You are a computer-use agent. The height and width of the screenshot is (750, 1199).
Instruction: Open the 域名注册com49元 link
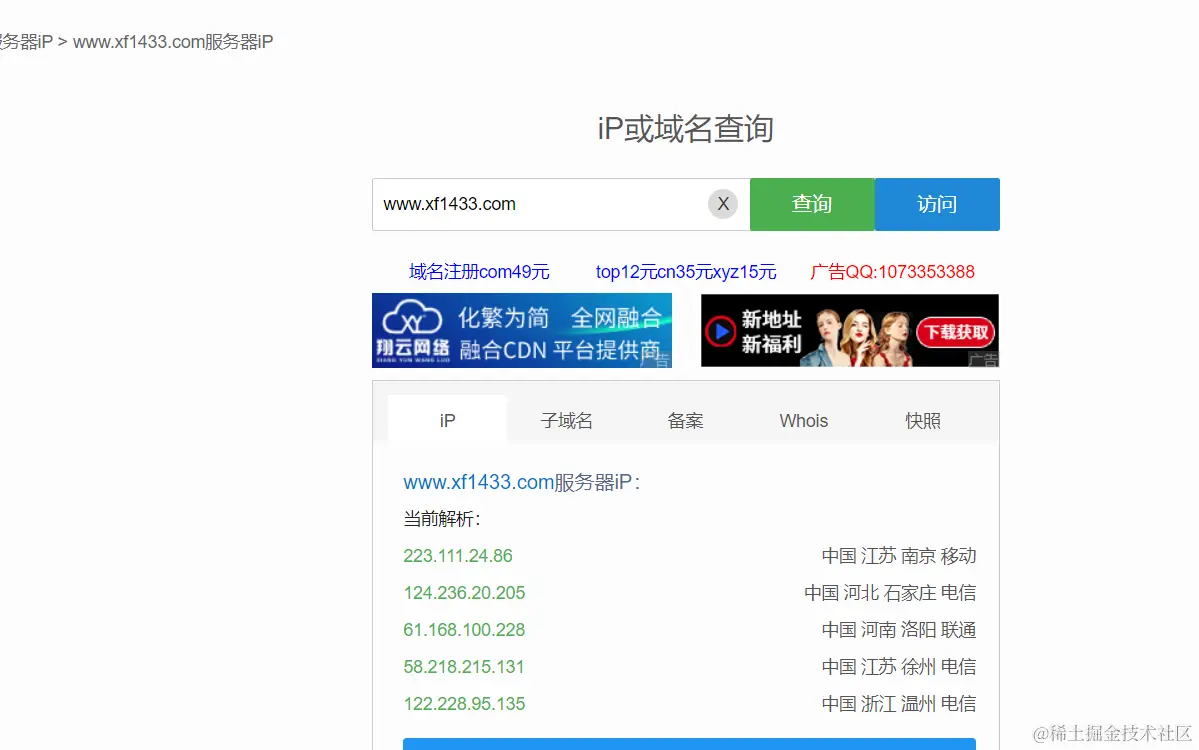(479, 271)
